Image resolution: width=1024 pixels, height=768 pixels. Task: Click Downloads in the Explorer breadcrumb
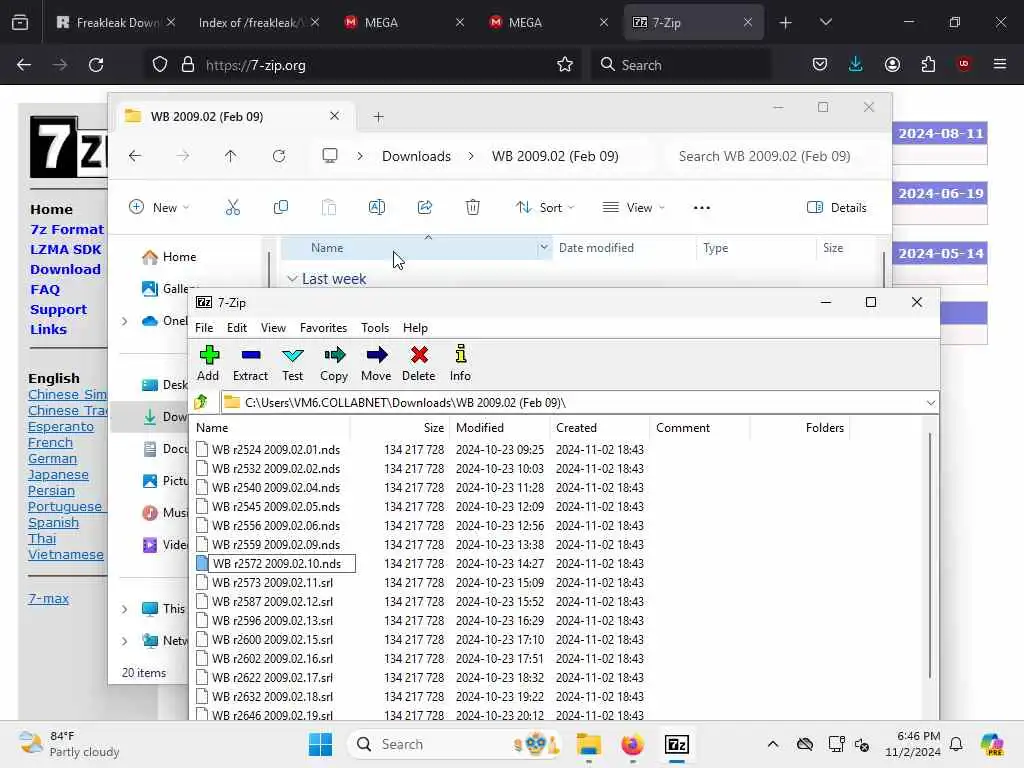pyautogui.click(x=416, y=156)
